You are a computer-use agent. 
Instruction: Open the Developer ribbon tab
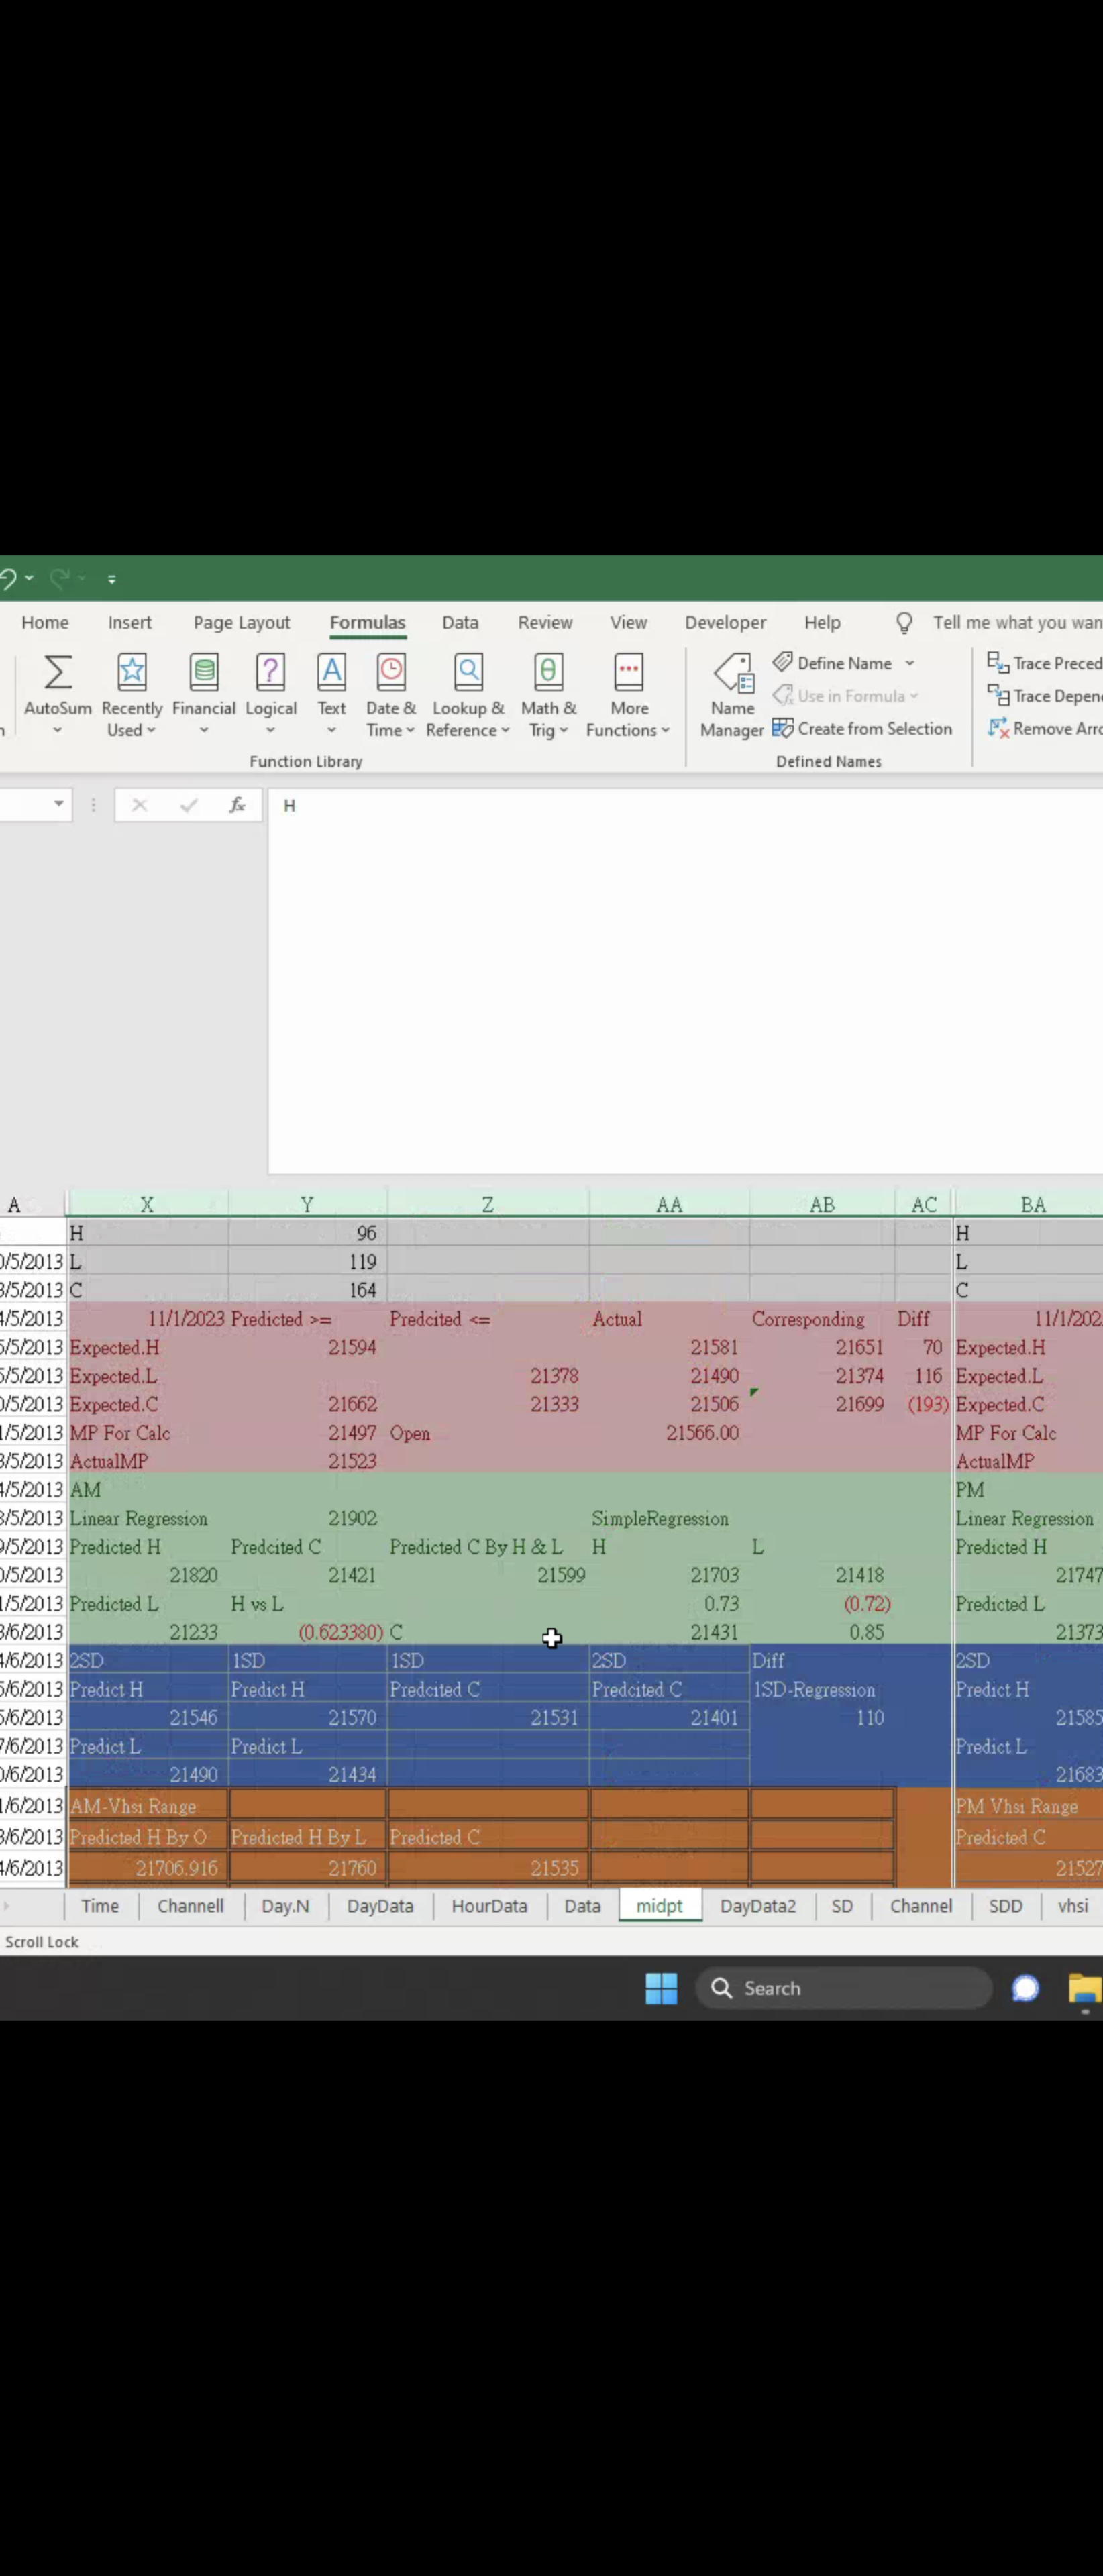tap(725, 622)
